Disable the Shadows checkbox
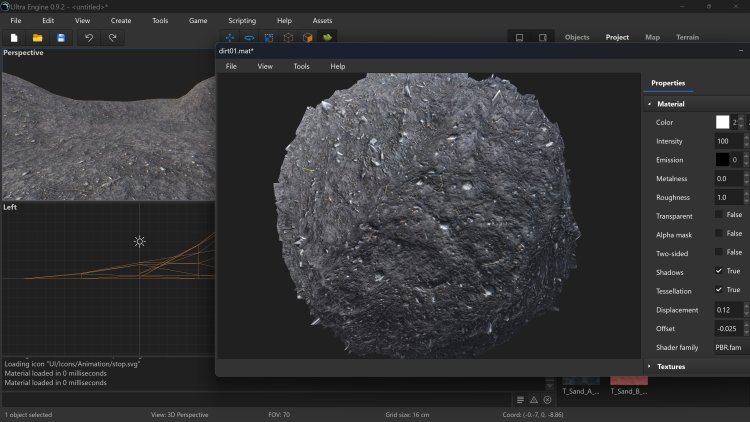The image size is (750, 422). [719, 271]
